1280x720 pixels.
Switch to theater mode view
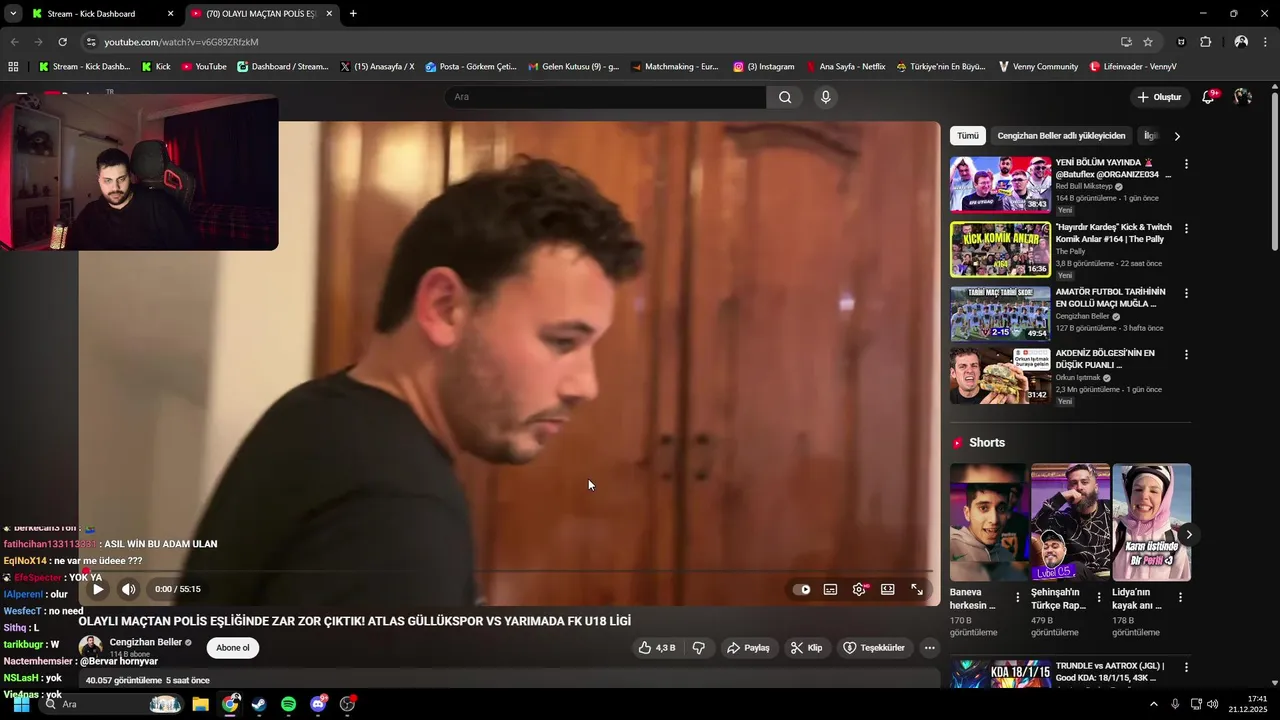click(887, 589)
